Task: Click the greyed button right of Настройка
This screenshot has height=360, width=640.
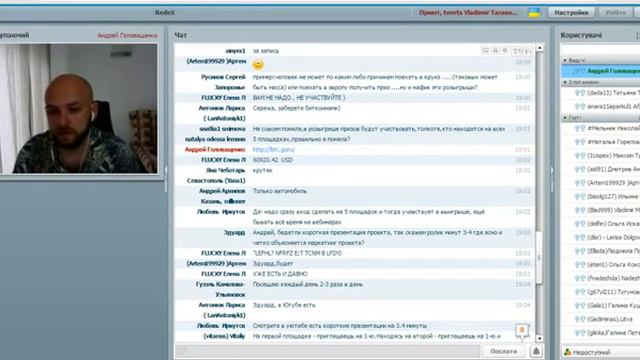Action: point(615,13)
